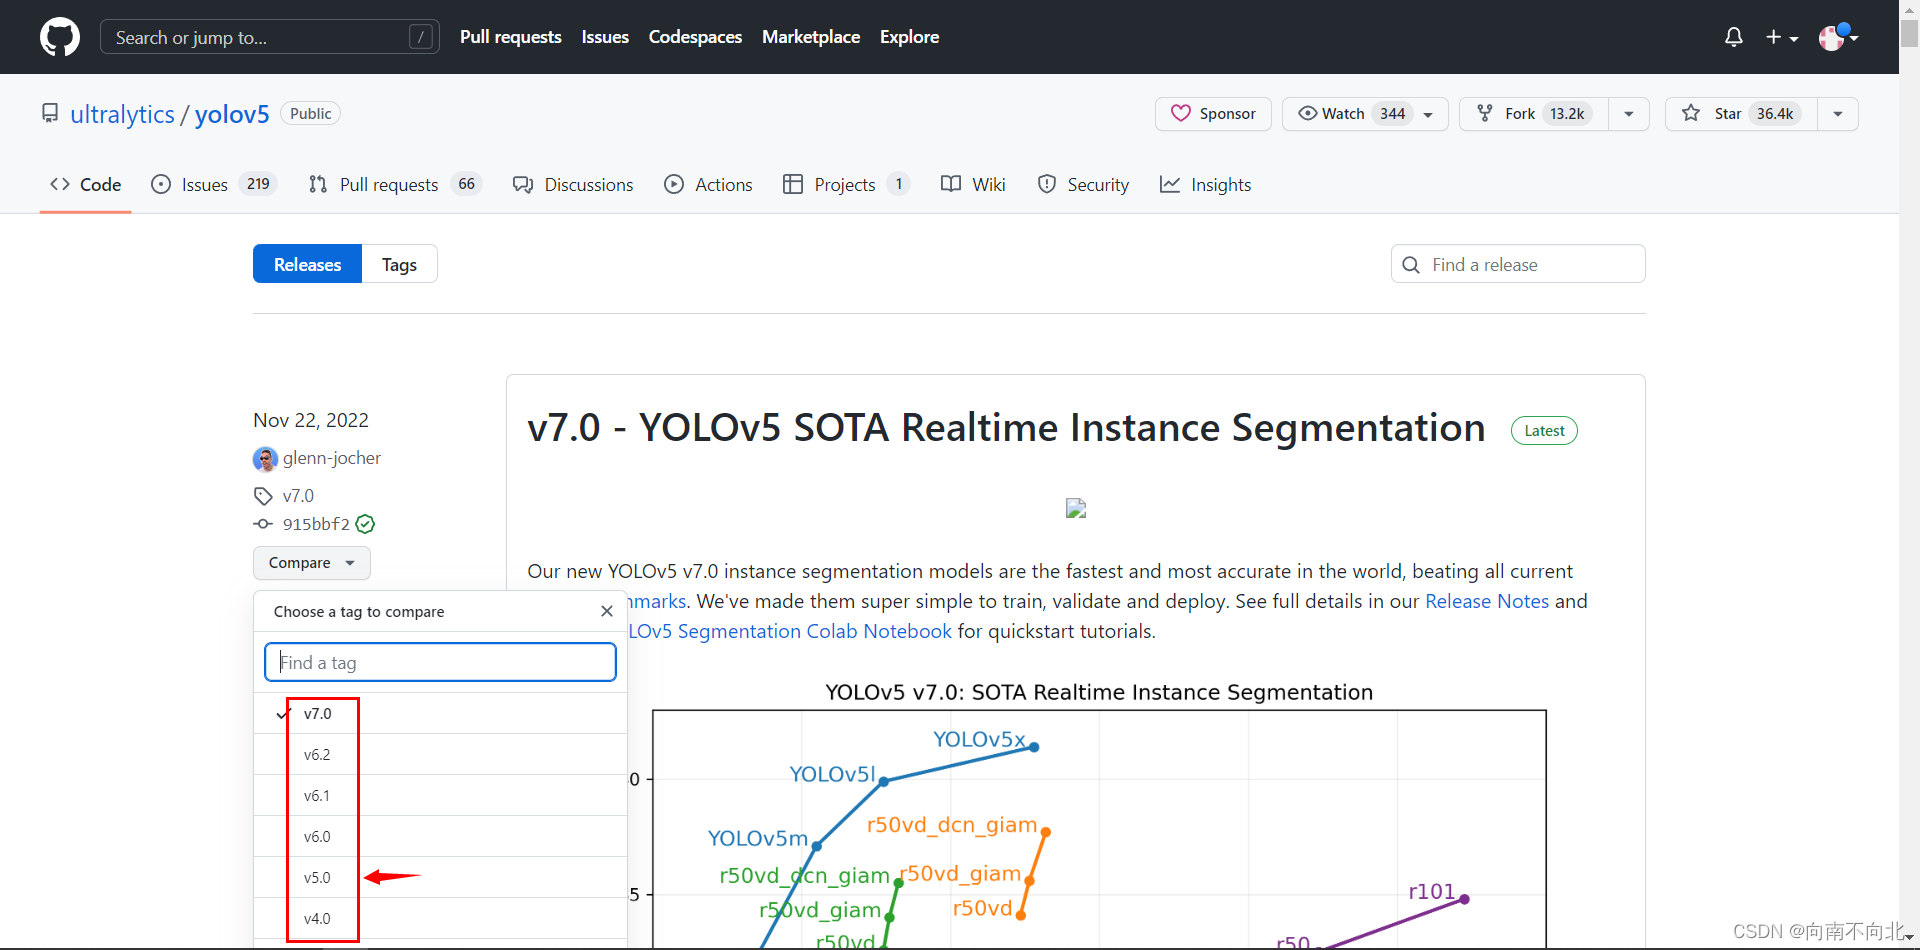
Task: Open commit 915bbf2 link
Action: [x=316, y=524]
